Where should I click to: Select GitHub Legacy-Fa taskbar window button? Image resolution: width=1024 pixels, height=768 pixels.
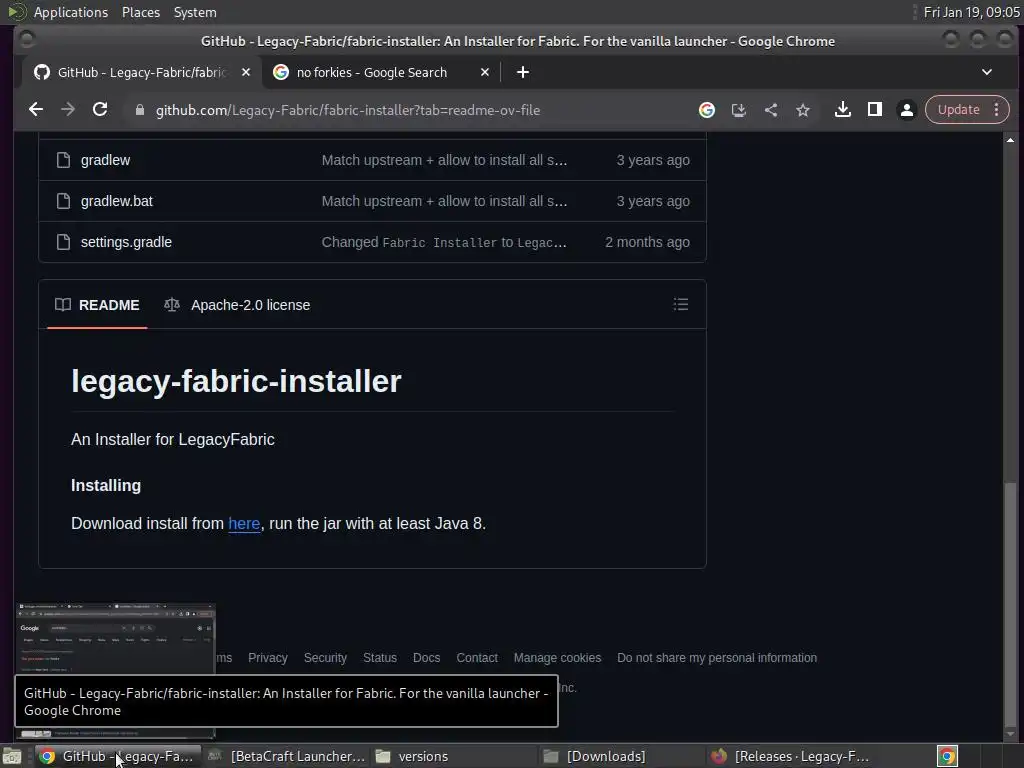point(118,756)
